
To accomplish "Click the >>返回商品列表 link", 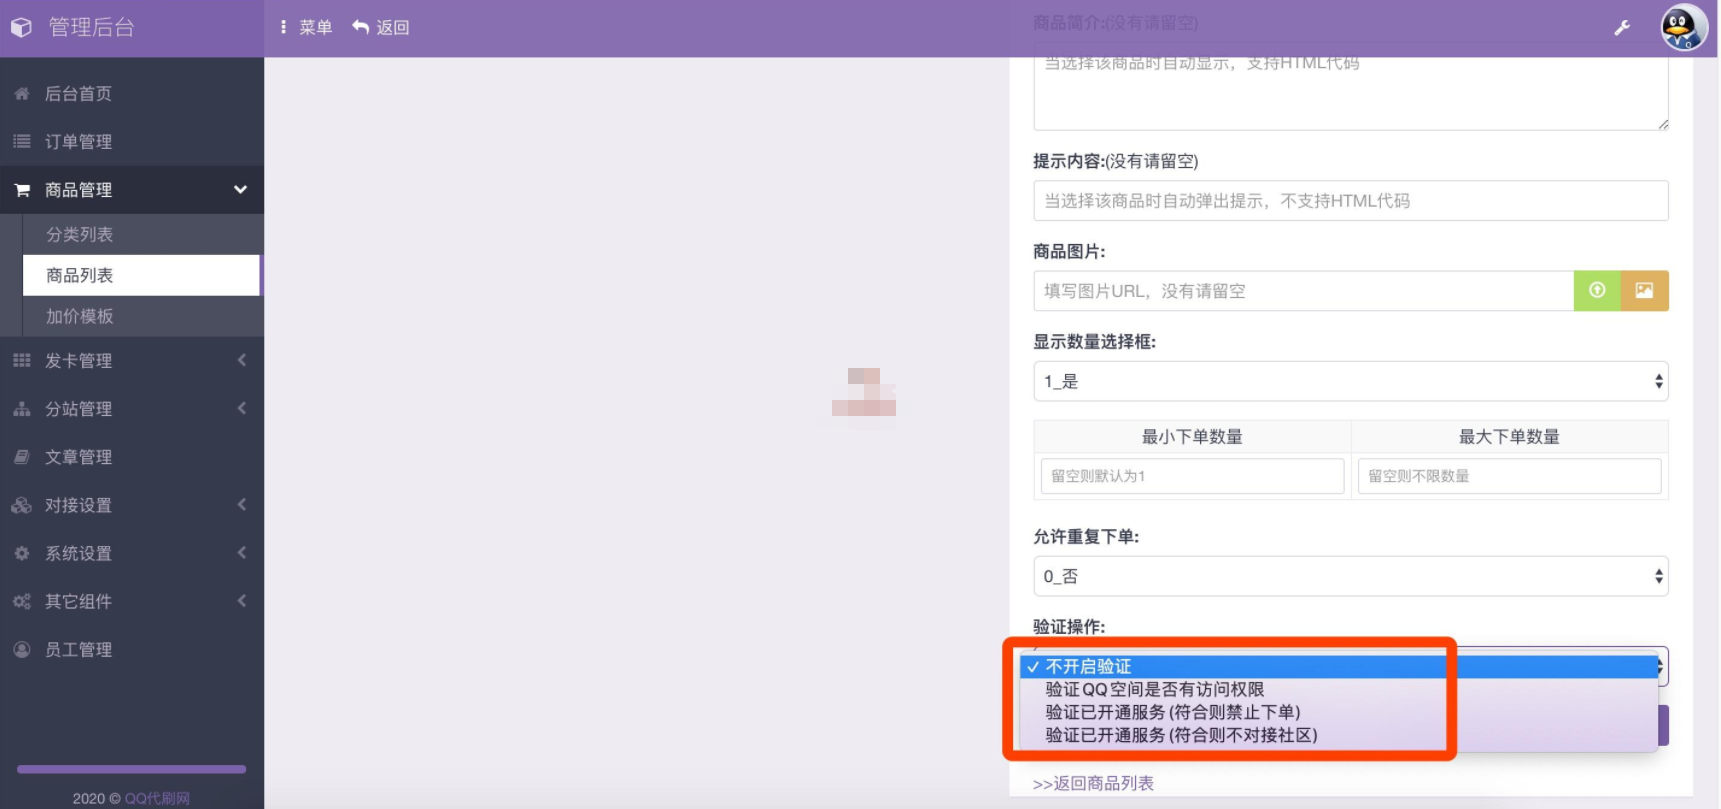I will (1093, 783).
